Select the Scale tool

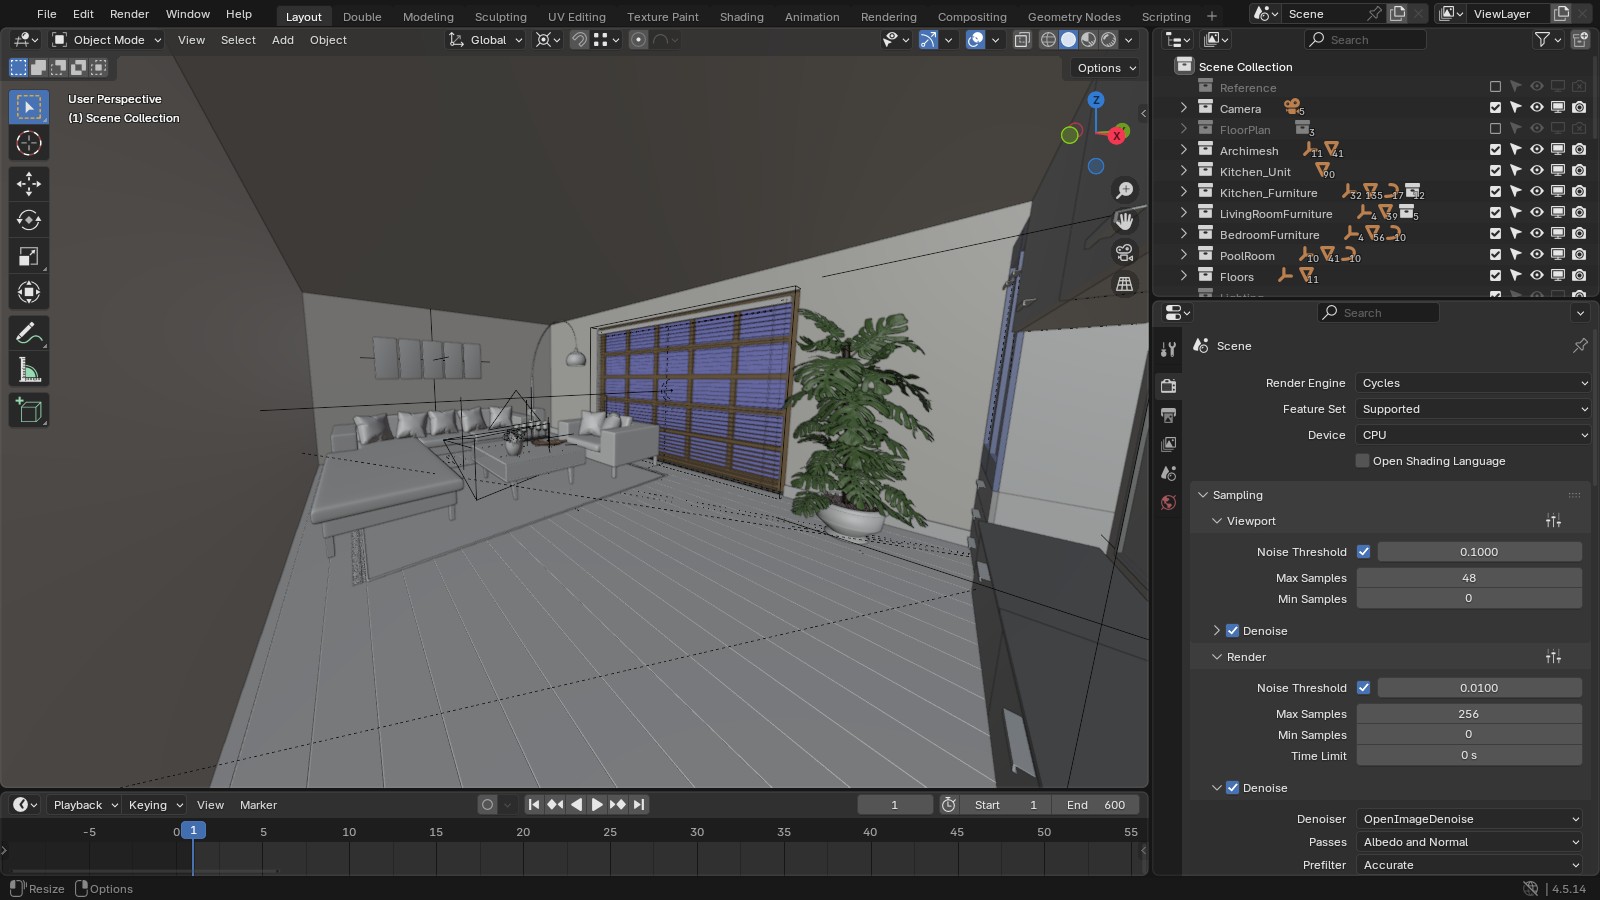(29, 257)
